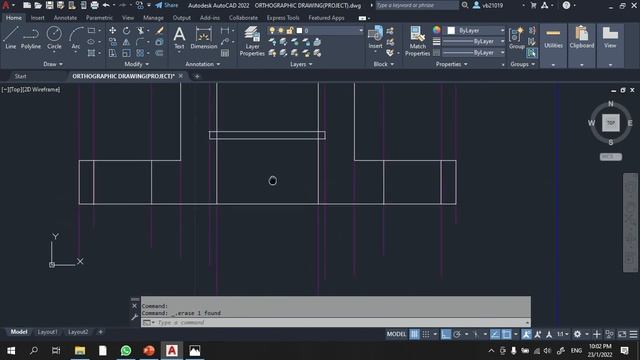Select the Polyline tool
Screen dimensions: 640x360
coord(31,38)
